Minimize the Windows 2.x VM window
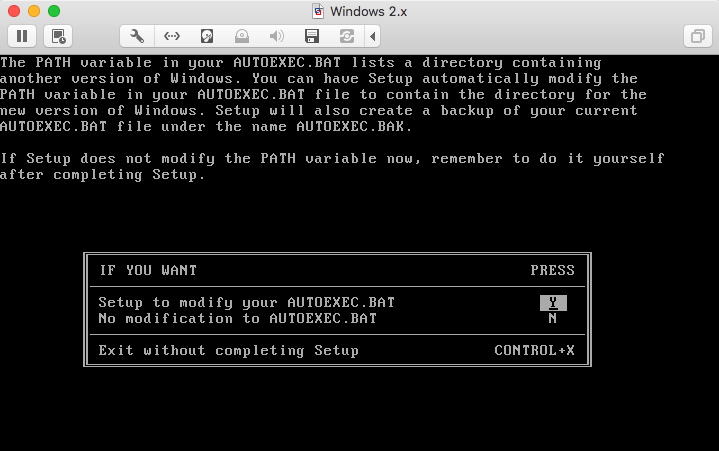This screenshot has height=451, width=719. (x=33, y=11)
